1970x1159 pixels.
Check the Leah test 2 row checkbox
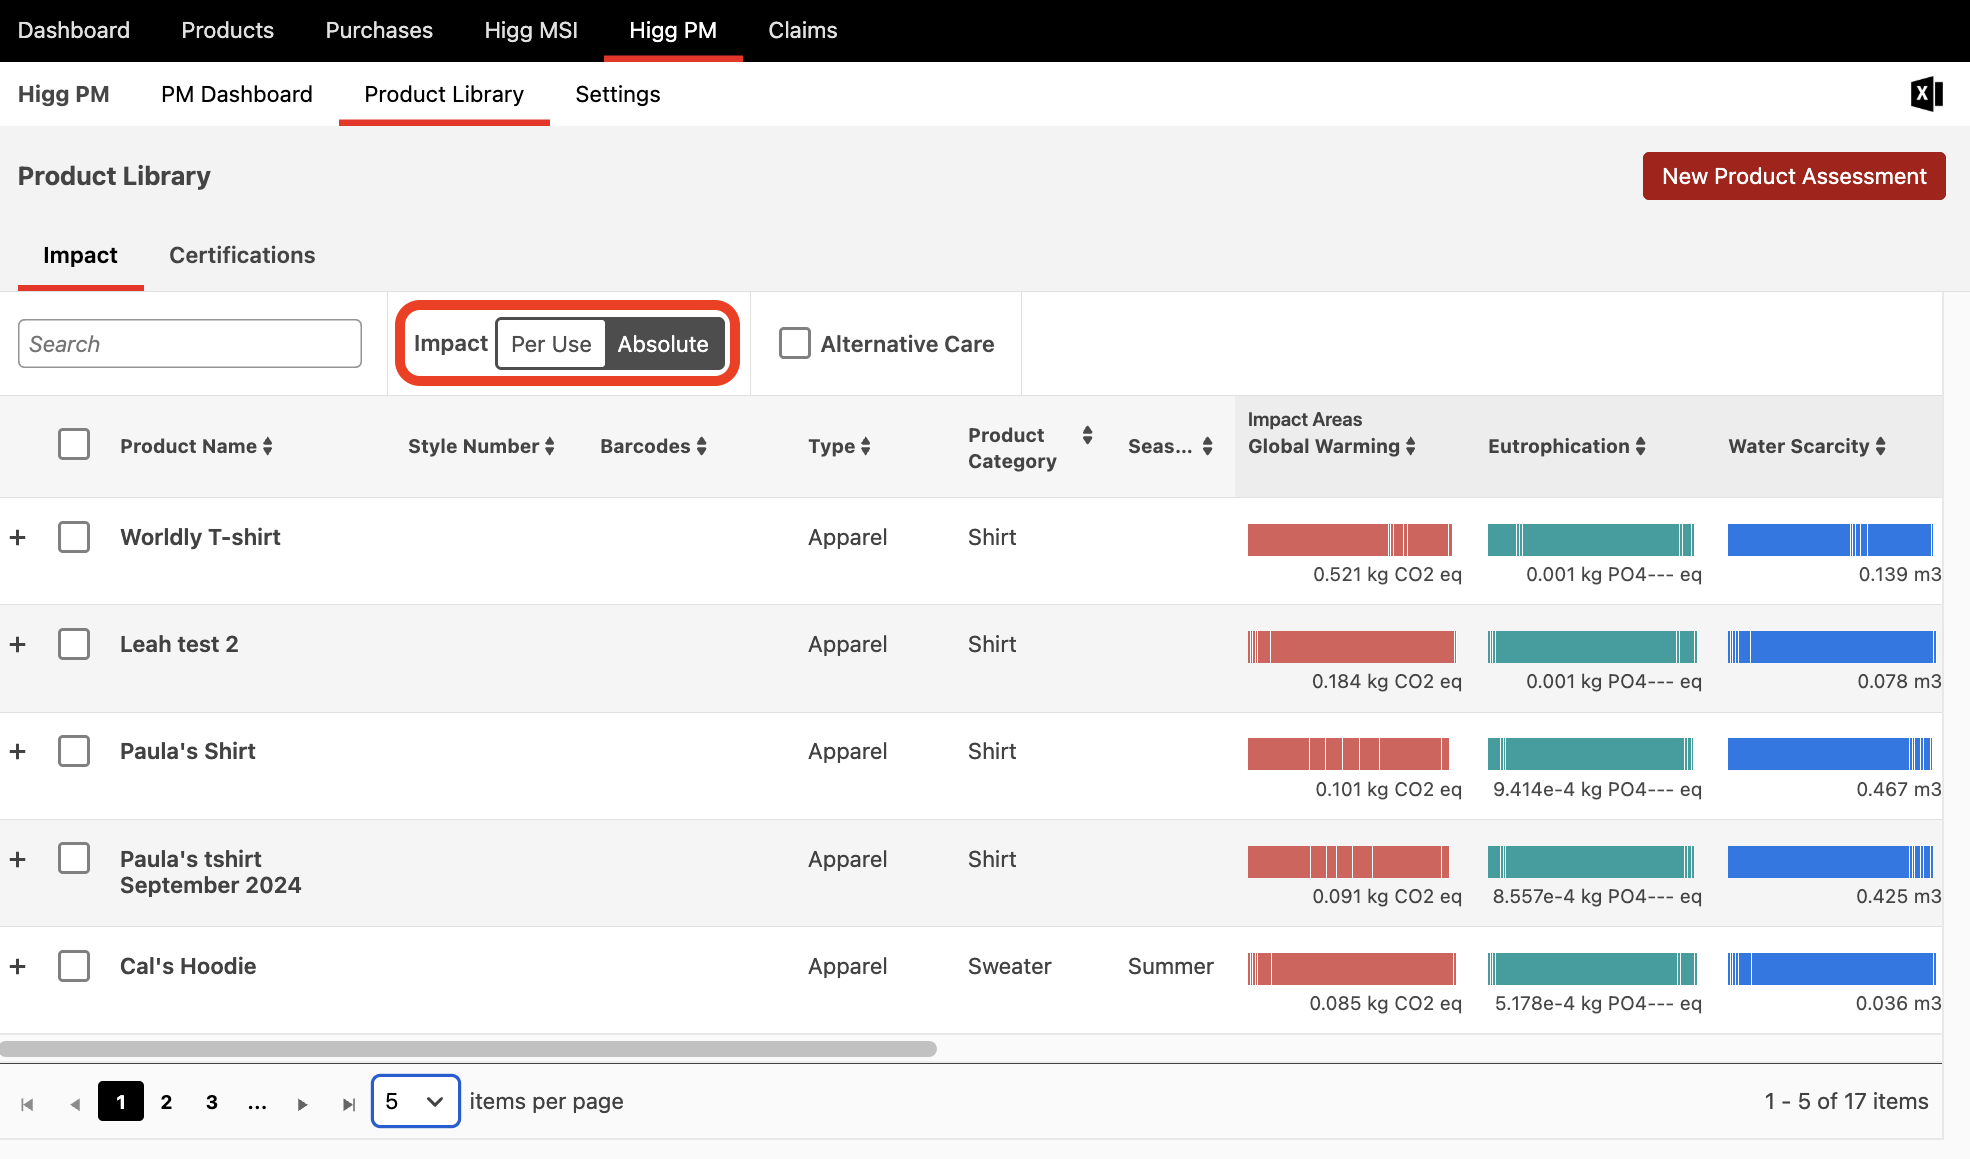(74, 644)
